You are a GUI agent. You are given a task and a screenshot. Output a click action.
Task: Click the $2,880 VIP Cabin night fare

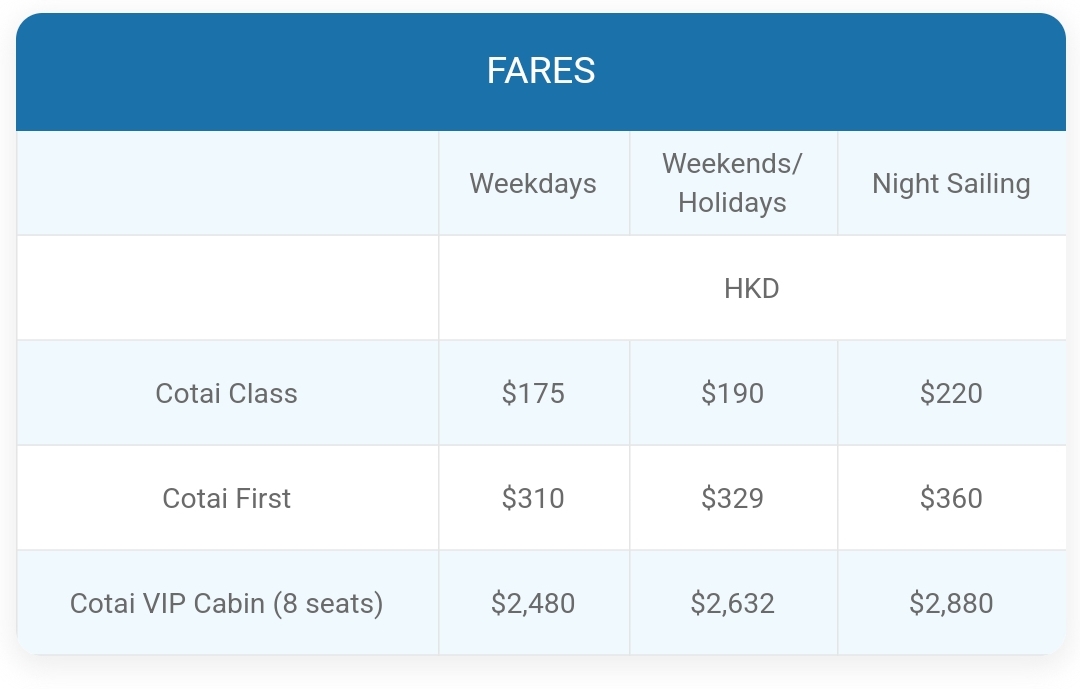click(951, 604)
